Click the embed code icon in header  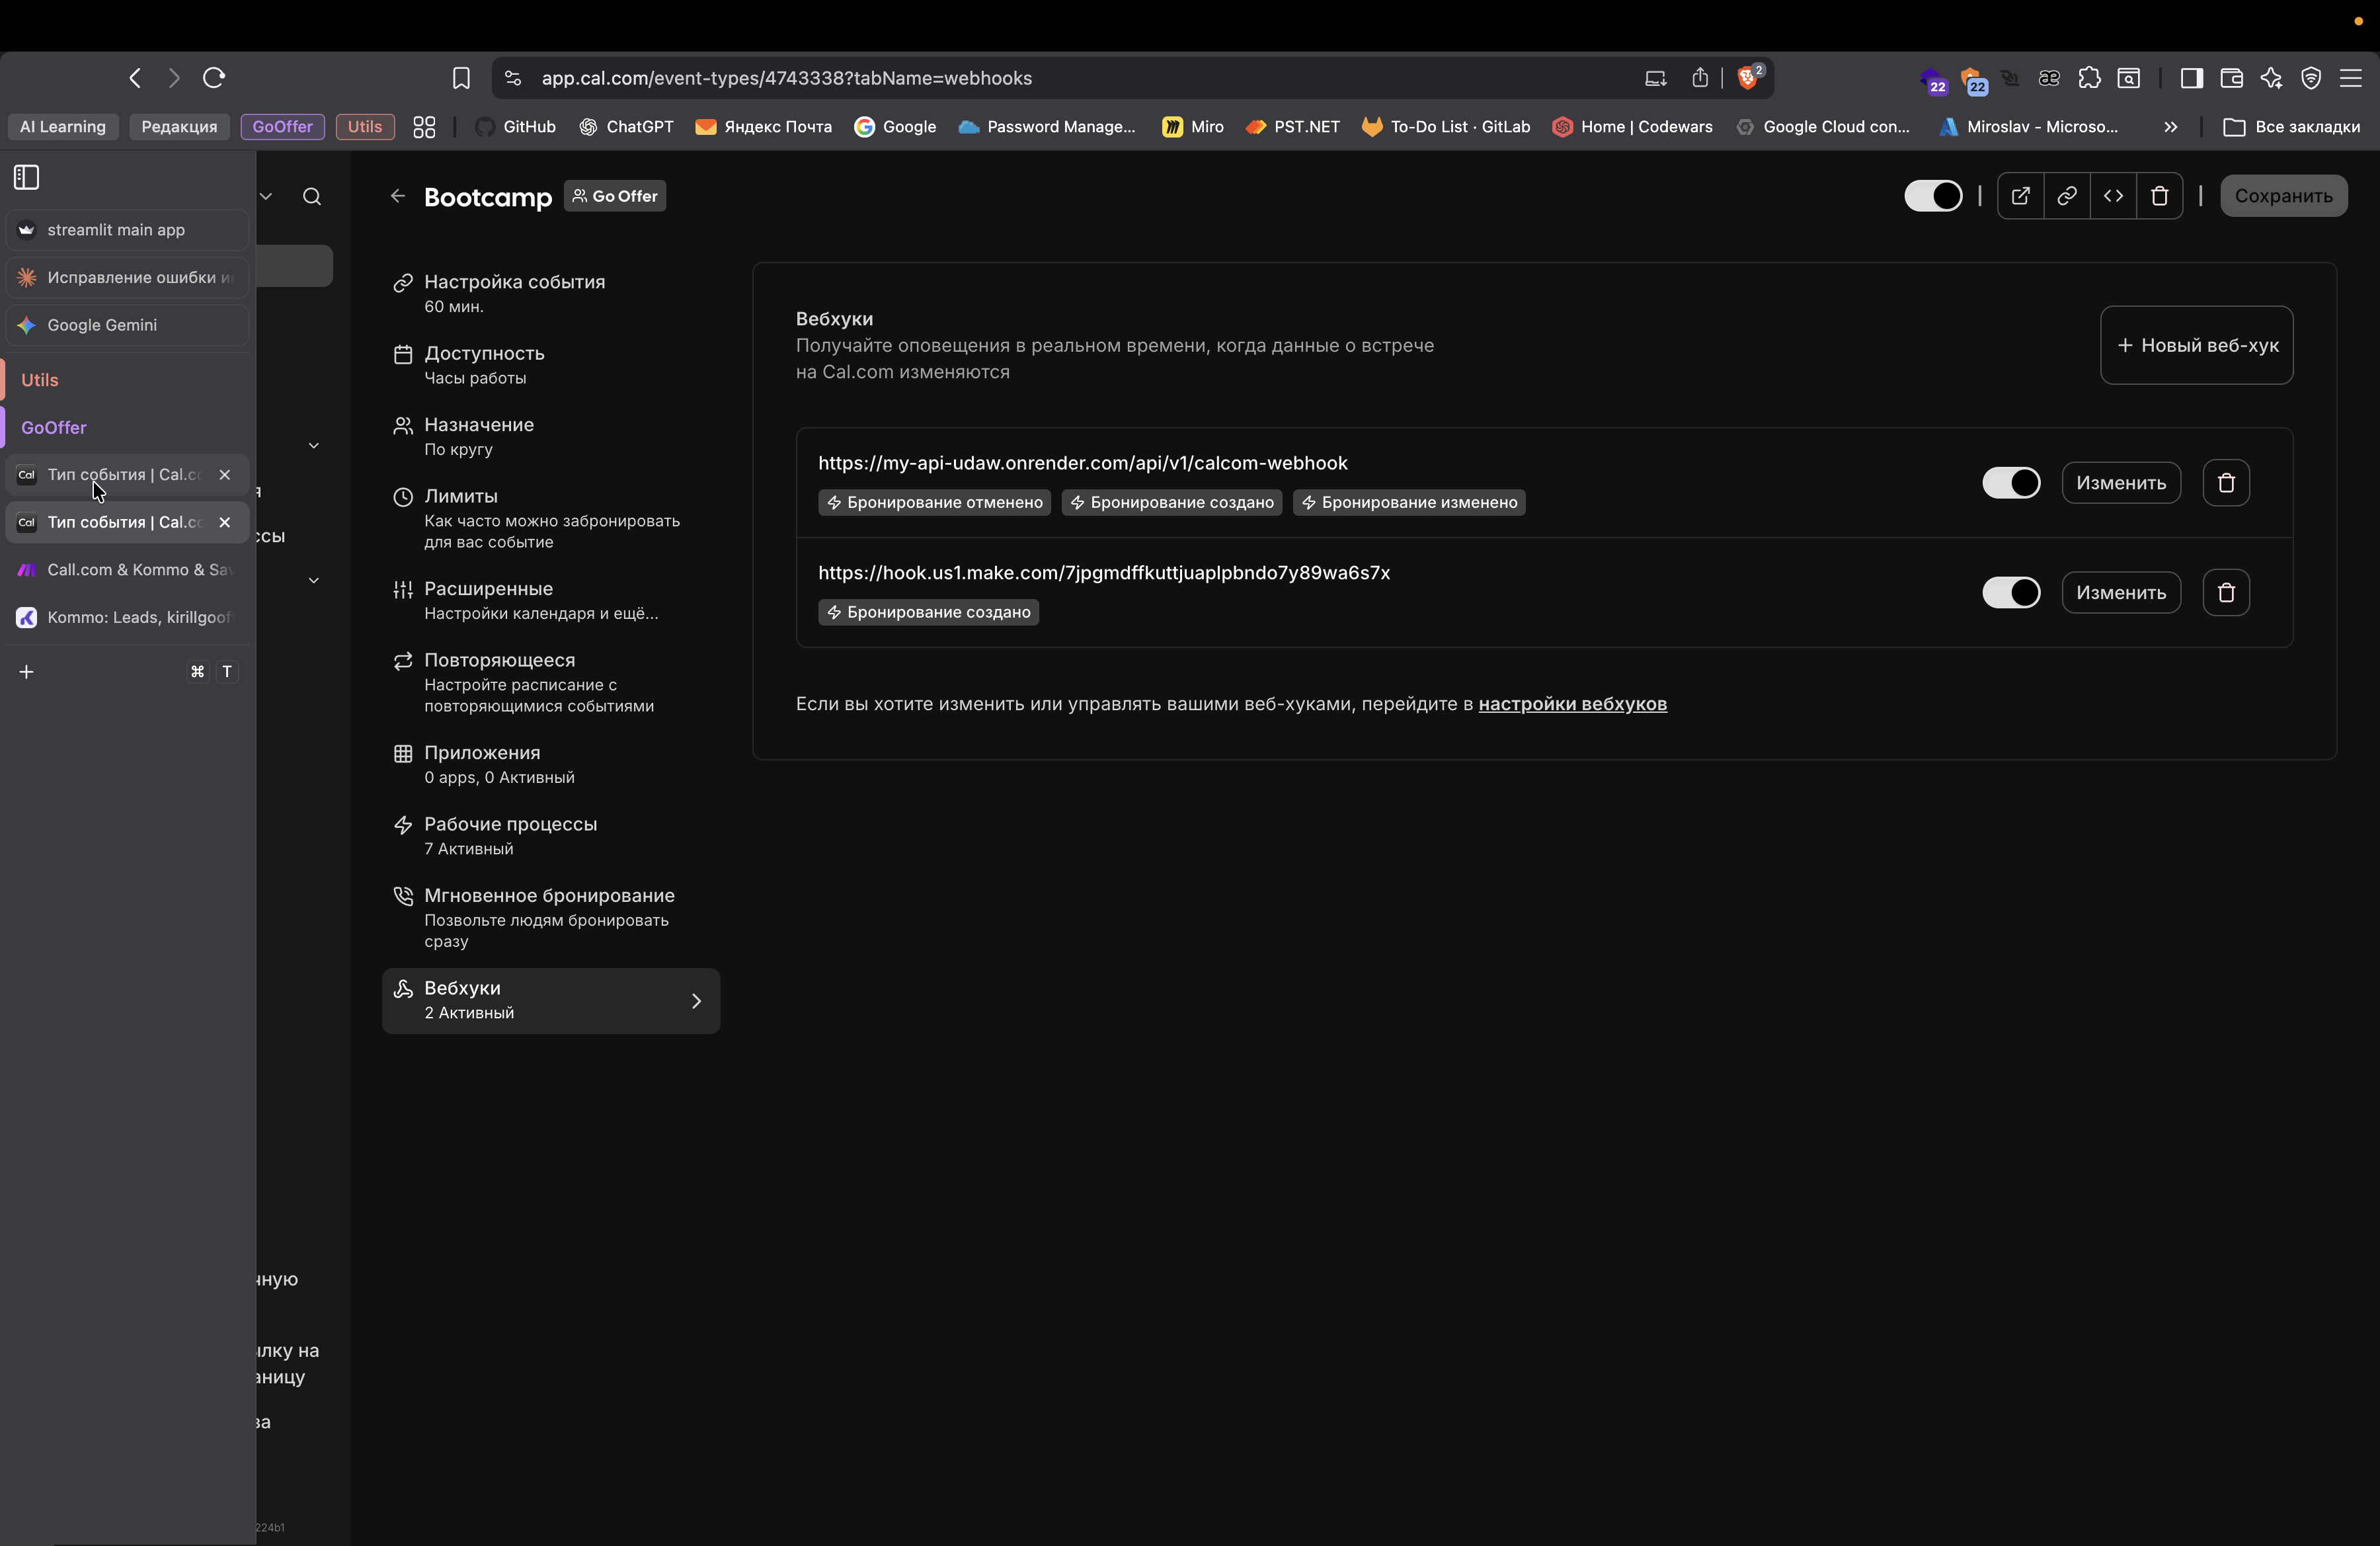click(2113, 196)
